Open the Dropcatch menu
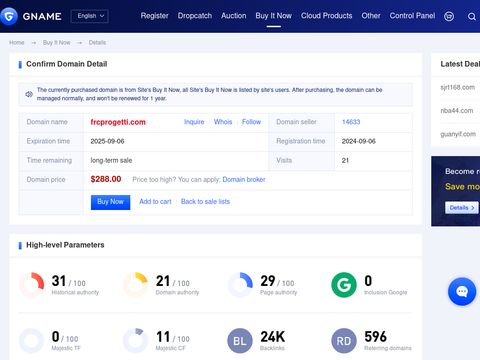Viewport: 480px width, 360px height. (195, 16)
